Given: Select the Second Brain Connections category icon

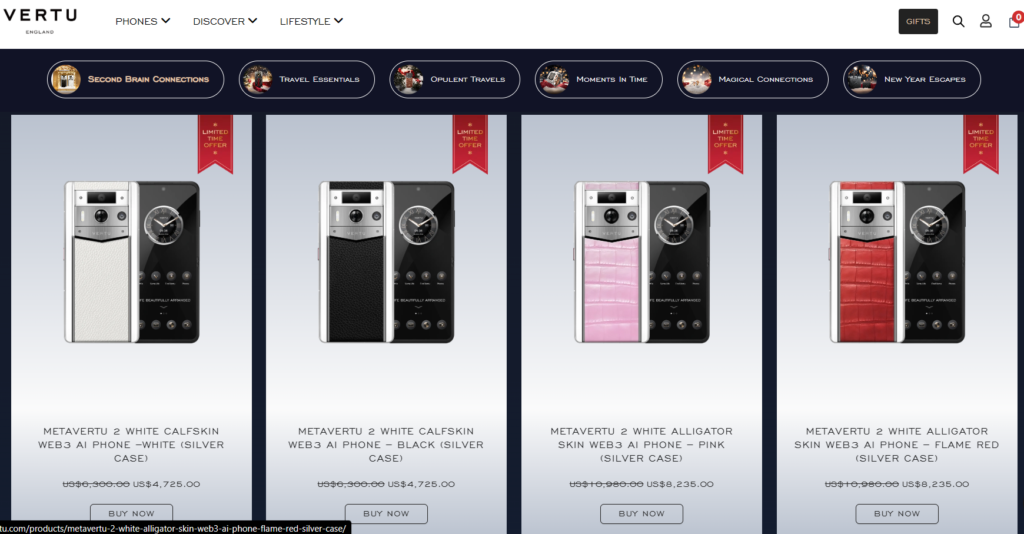Looking at the screenshot, I should click(66, 80).
